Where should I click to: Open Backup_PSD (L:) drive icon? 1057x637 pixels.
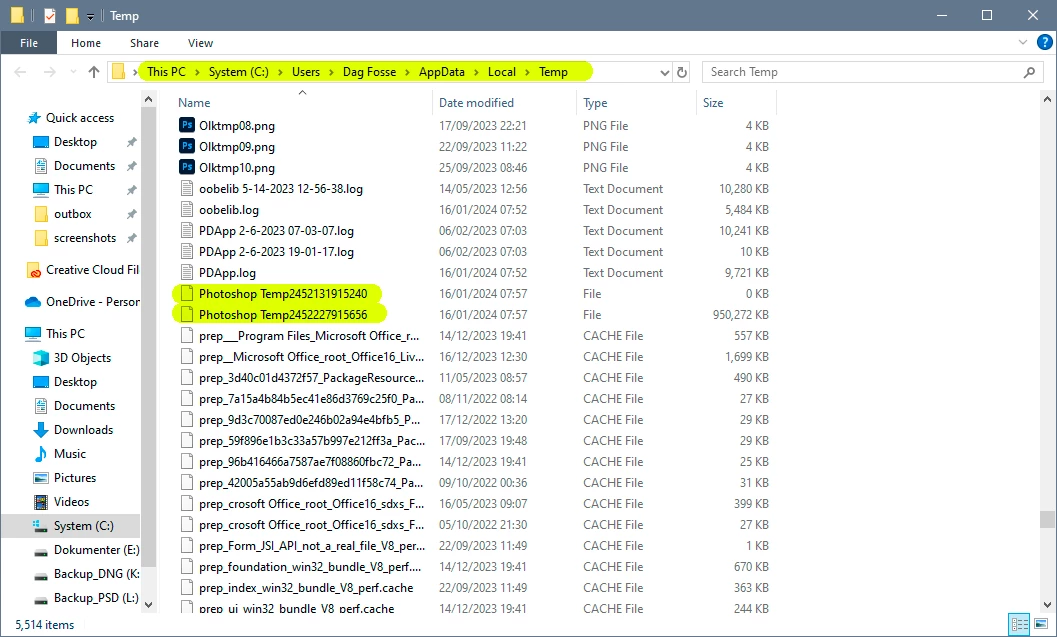(x=41, y=599)
